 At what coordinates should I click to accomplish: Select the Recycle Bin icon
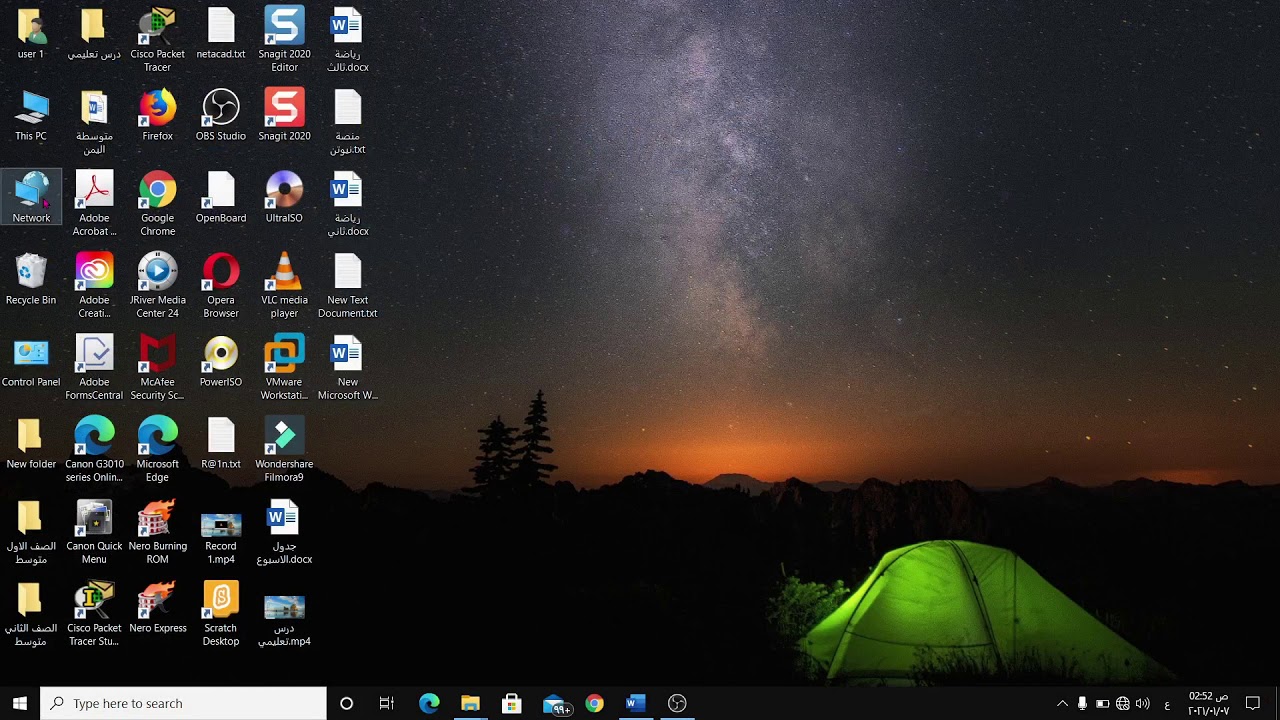click(31, 279)
